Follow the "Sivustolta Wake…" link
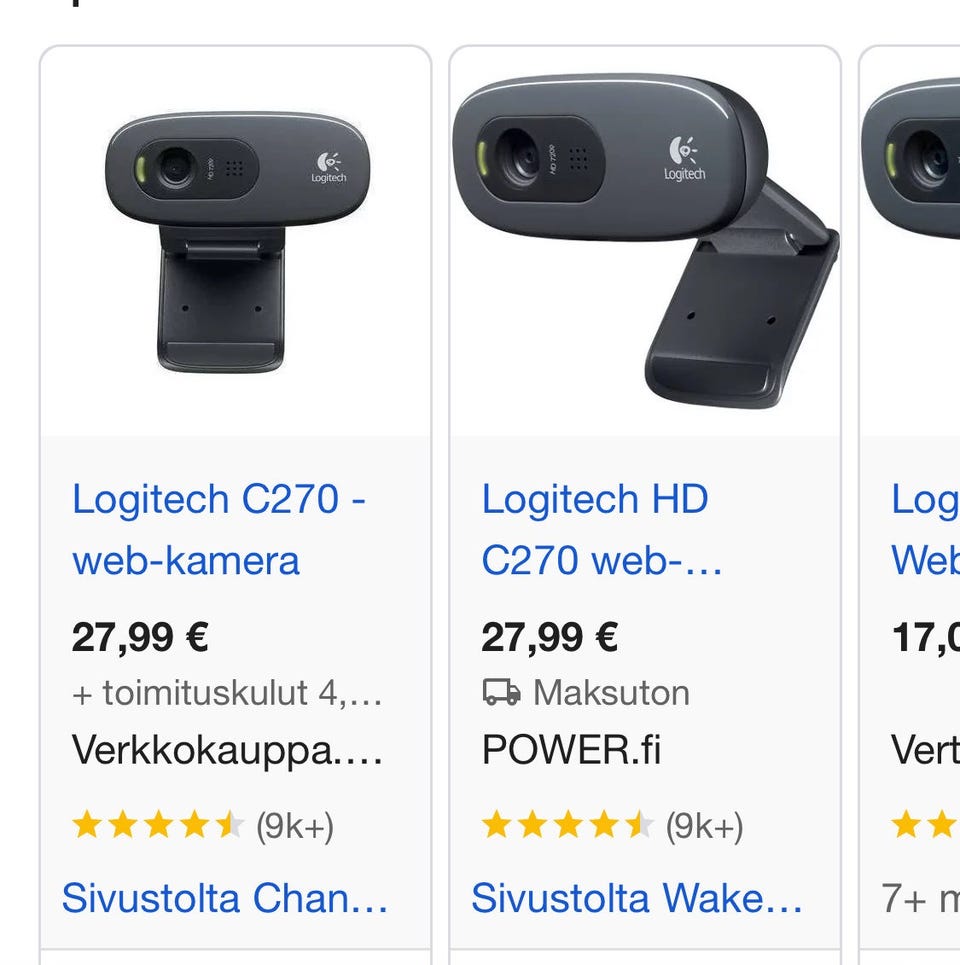Screen dimensions: 960x965 point(636,898)
